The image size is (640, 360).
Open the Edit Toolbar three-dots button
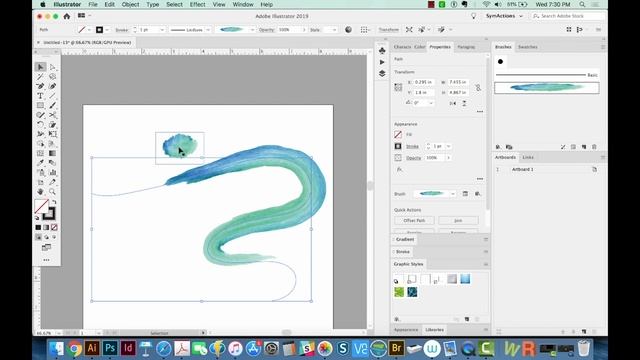47,260
